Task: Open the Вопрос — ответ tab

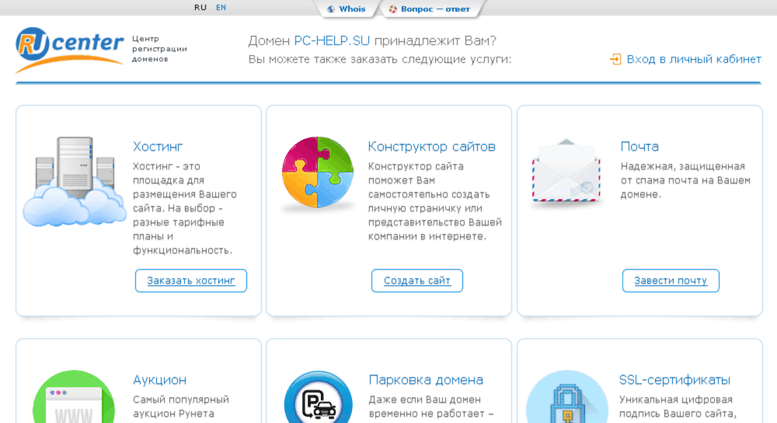Action: tap(430, 9)
